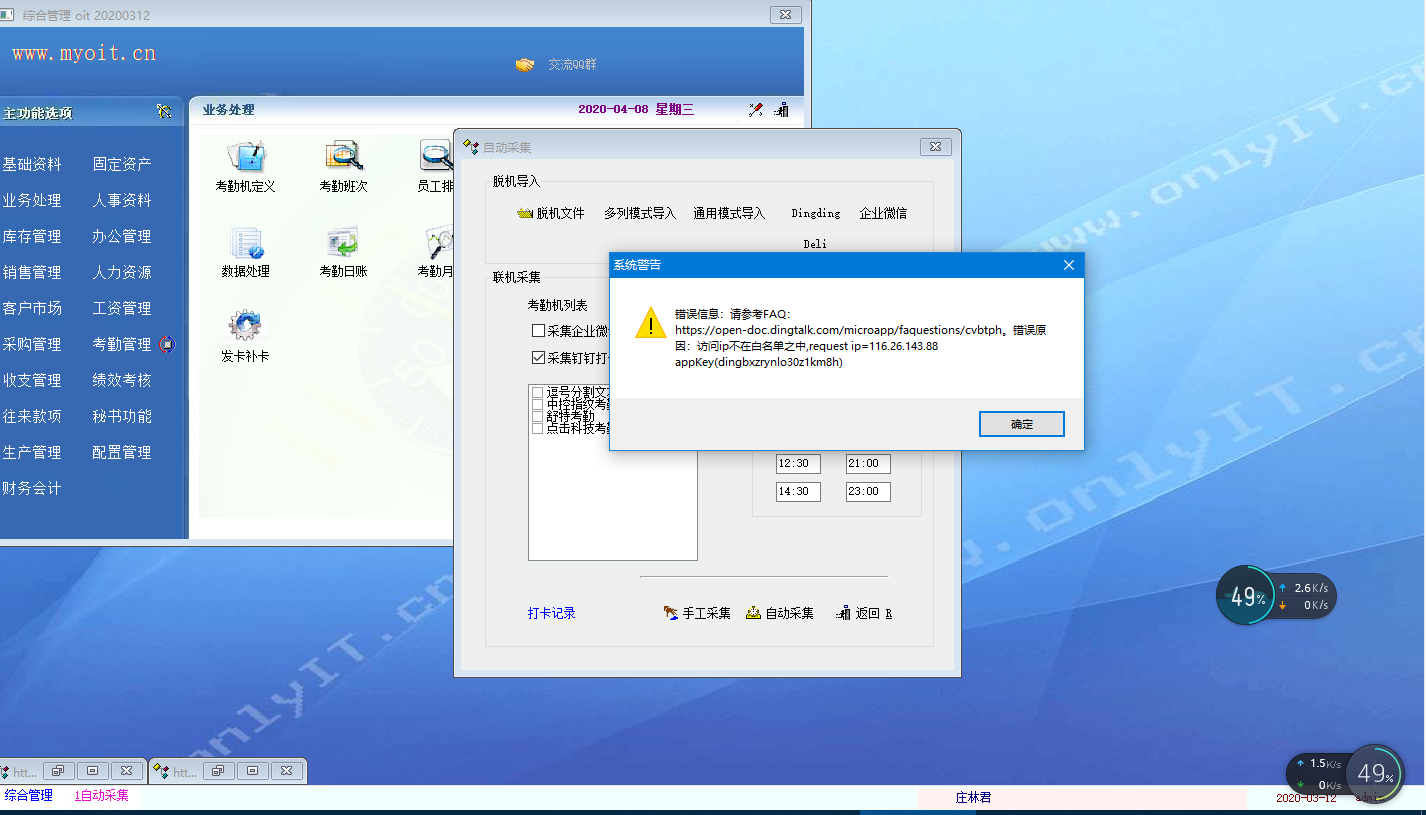Uncheck the 采集钉钉打卡 checkbox
This screenshot has width=1426, height=815.
538,357
